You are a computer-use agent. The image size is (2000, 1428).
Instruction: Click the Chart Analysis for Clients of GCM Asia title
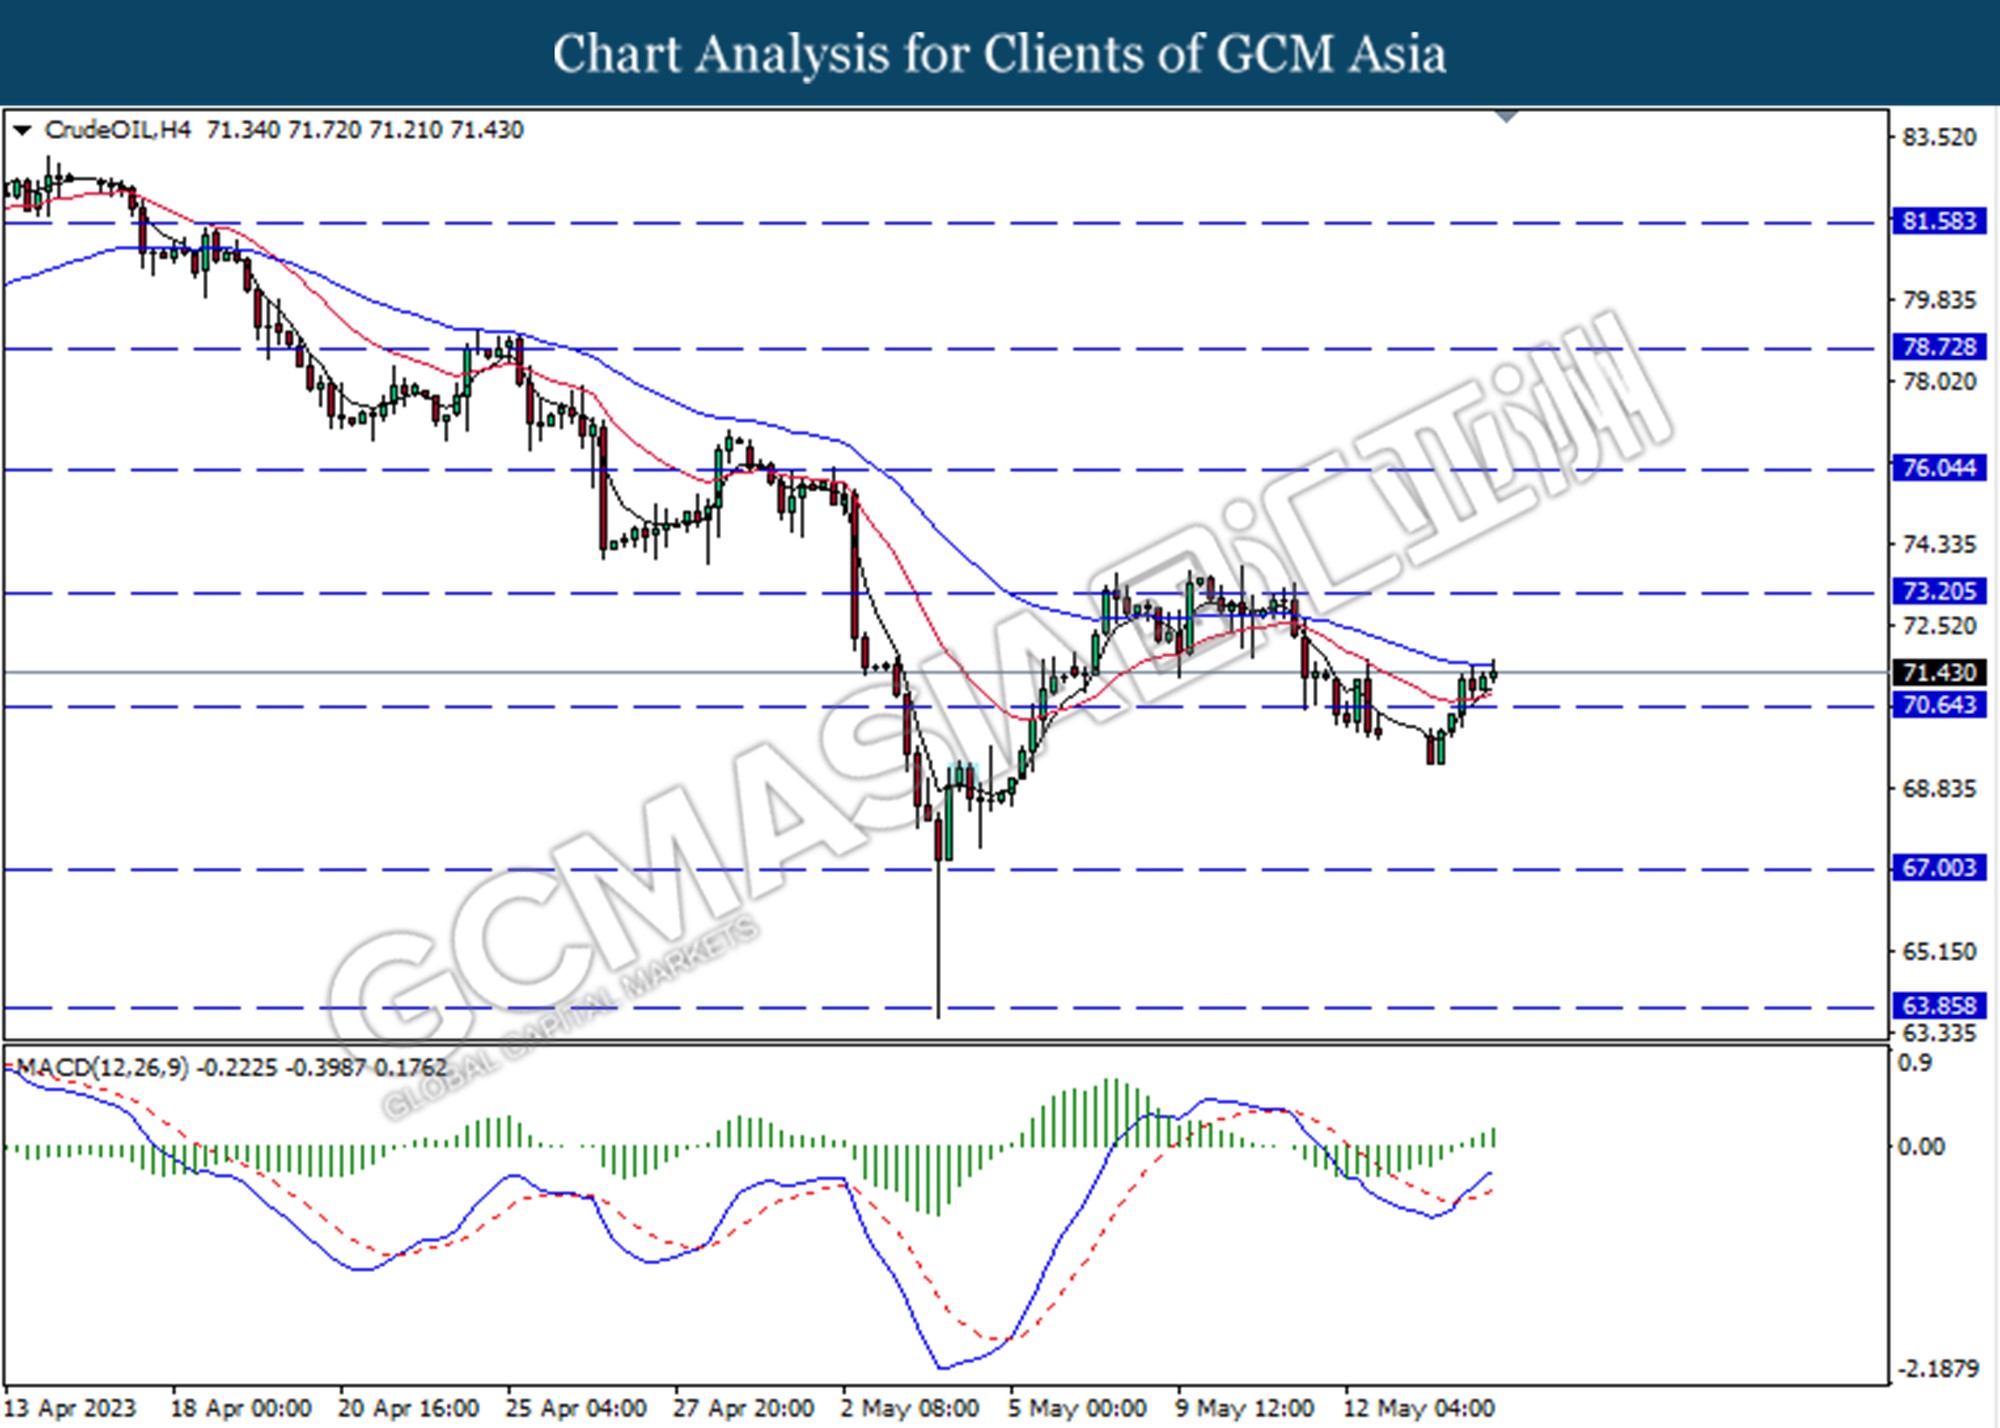pos(1000,53)
